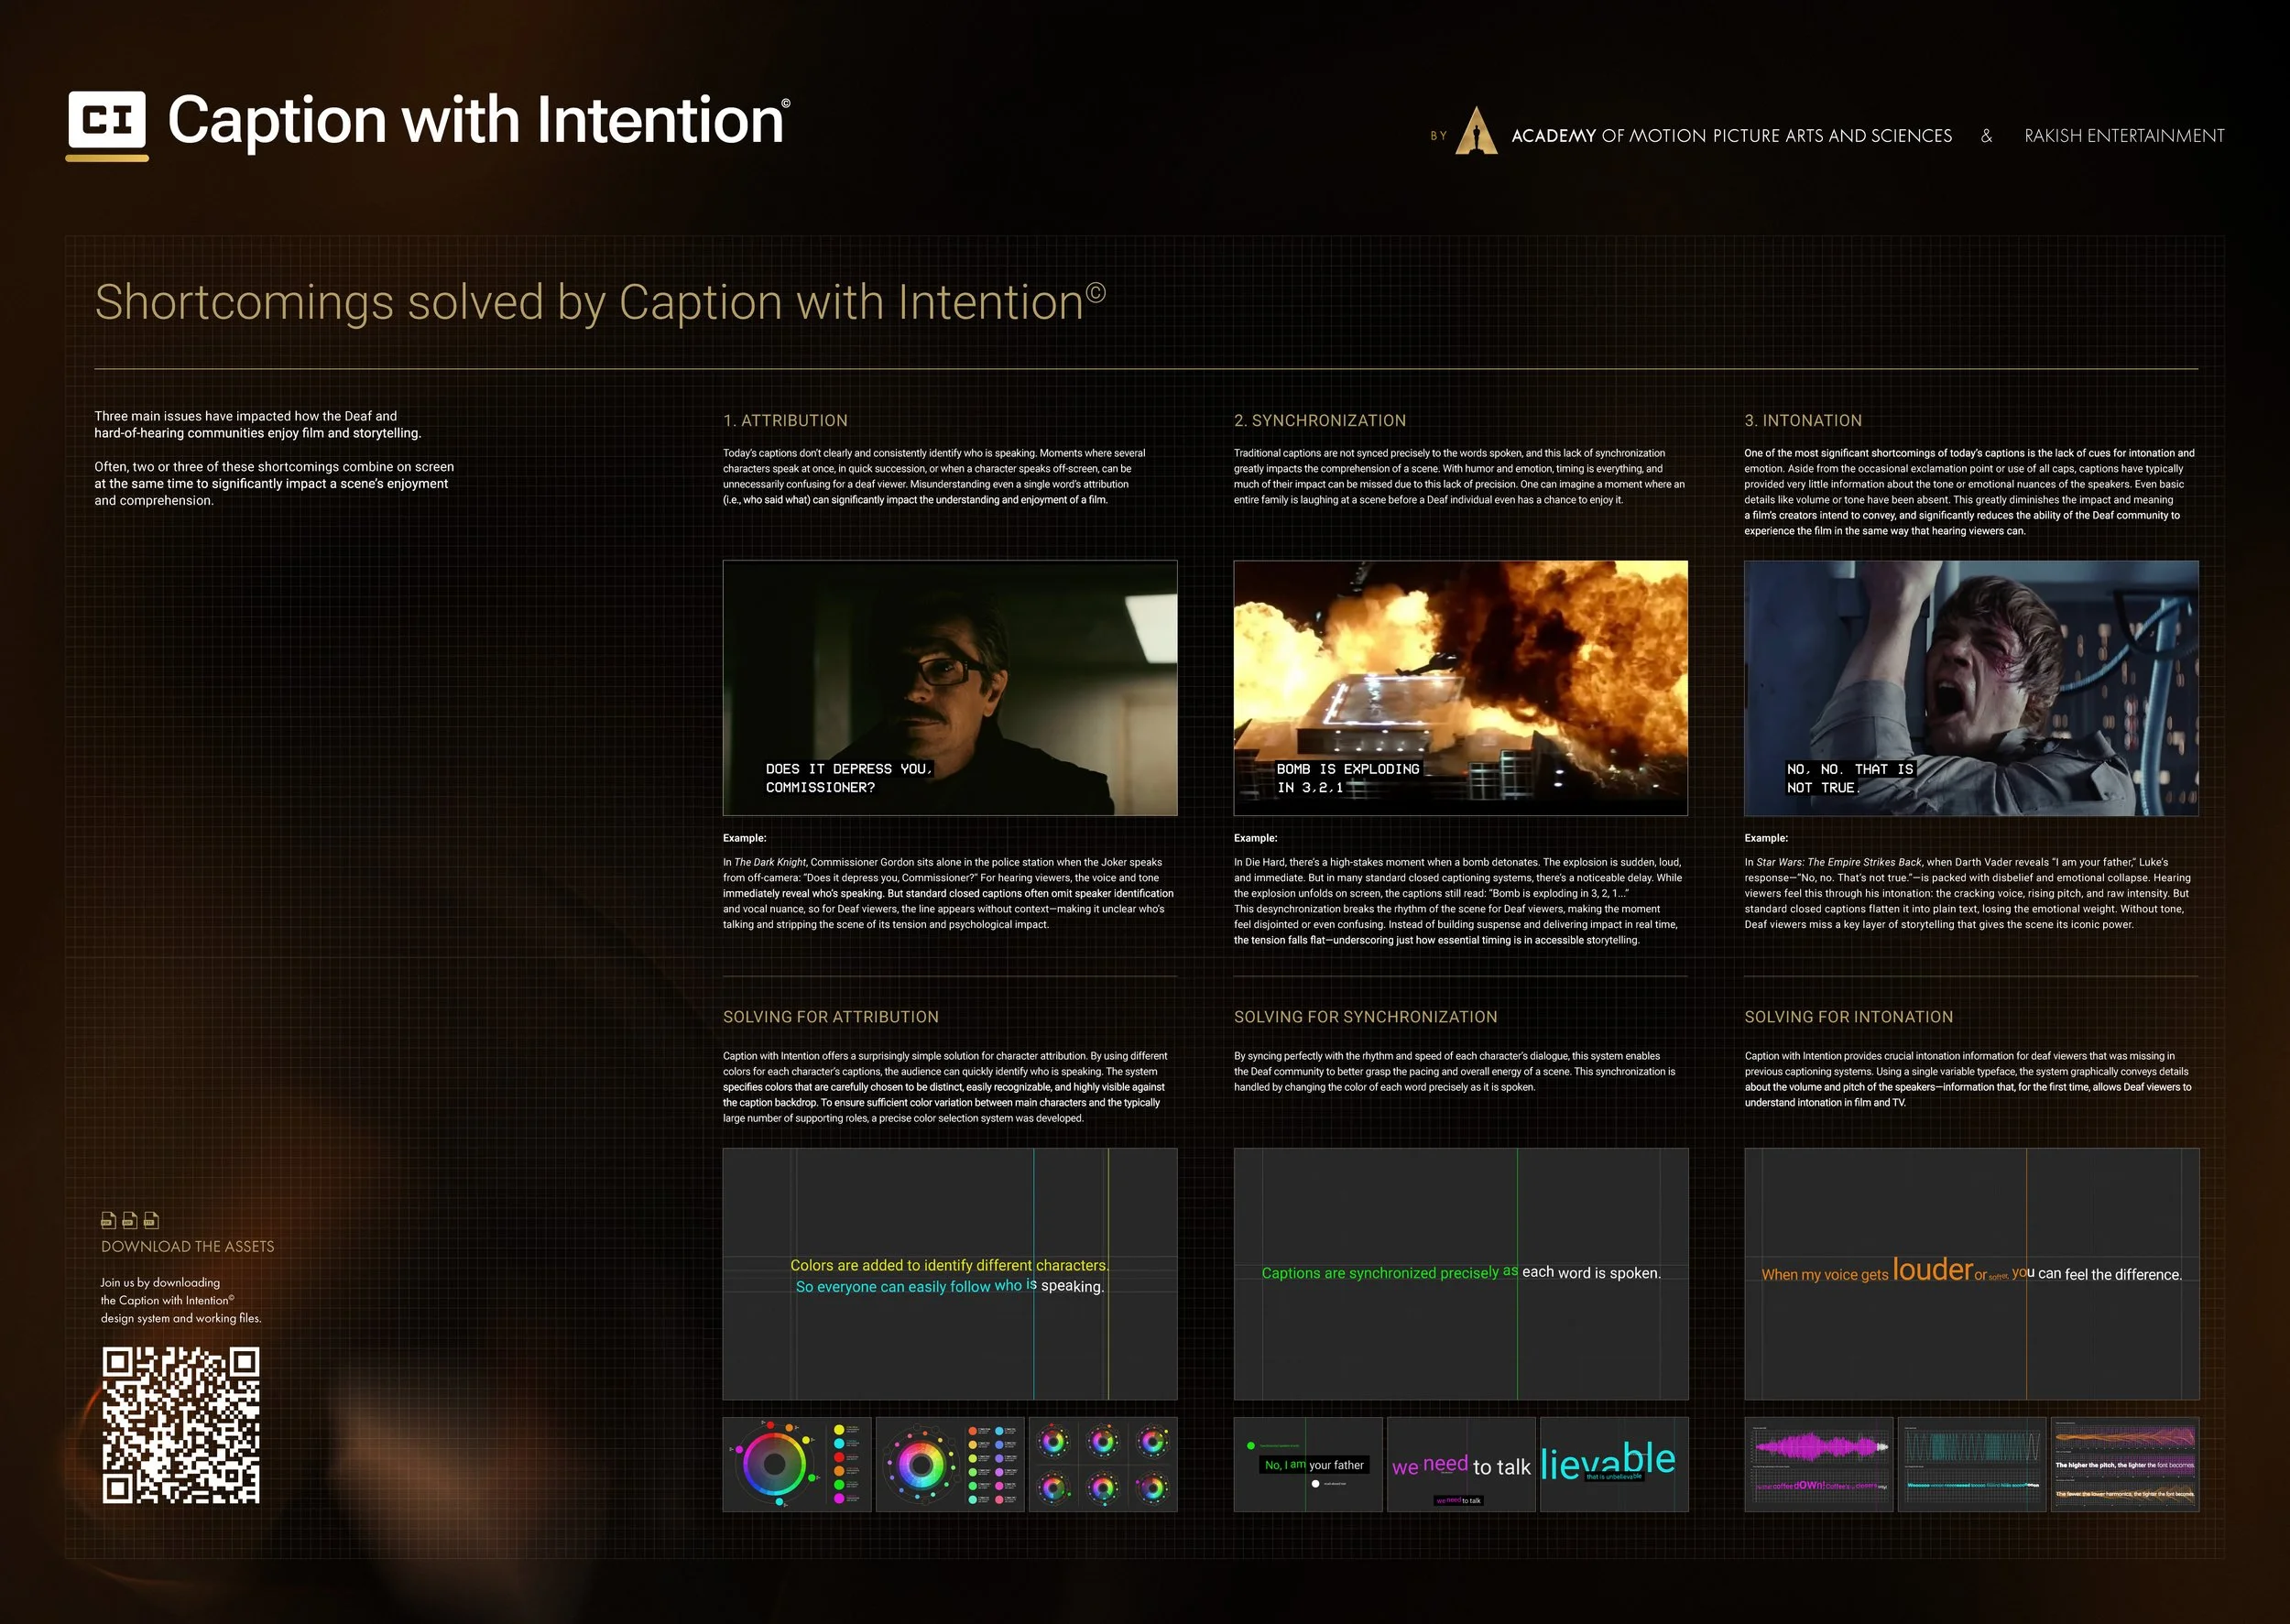This screenshot has width=2290, height=1624.
Task: Open the 'No, I am your father' thumbnail
Action: point(1308,1464)
